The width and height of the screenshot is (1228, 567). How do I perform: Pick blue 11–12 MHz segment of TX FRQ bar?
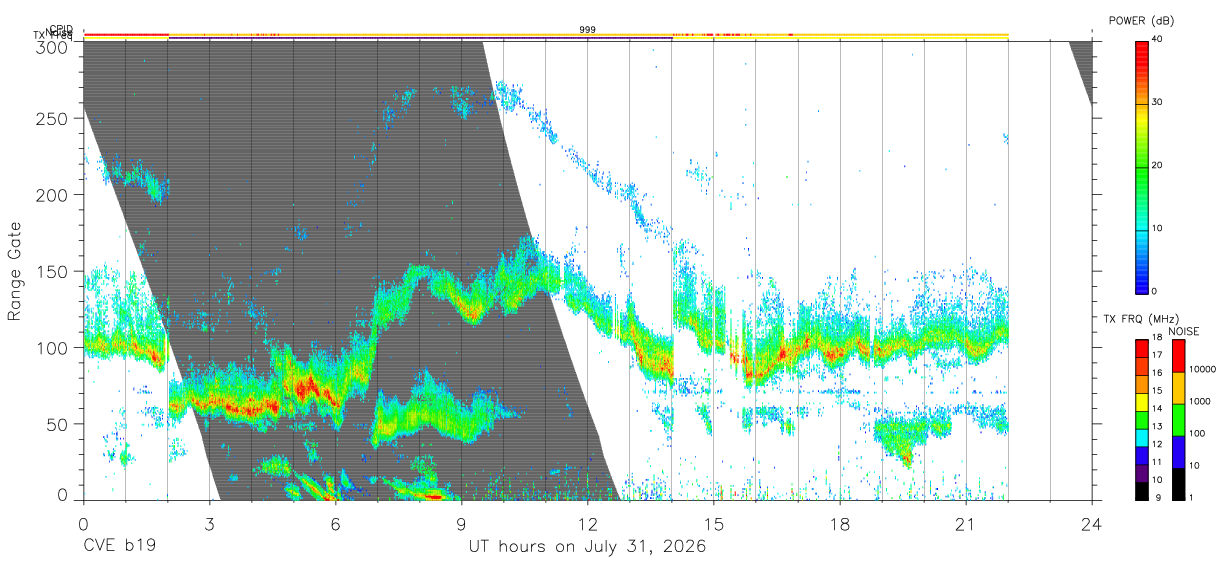point(1142,455)
